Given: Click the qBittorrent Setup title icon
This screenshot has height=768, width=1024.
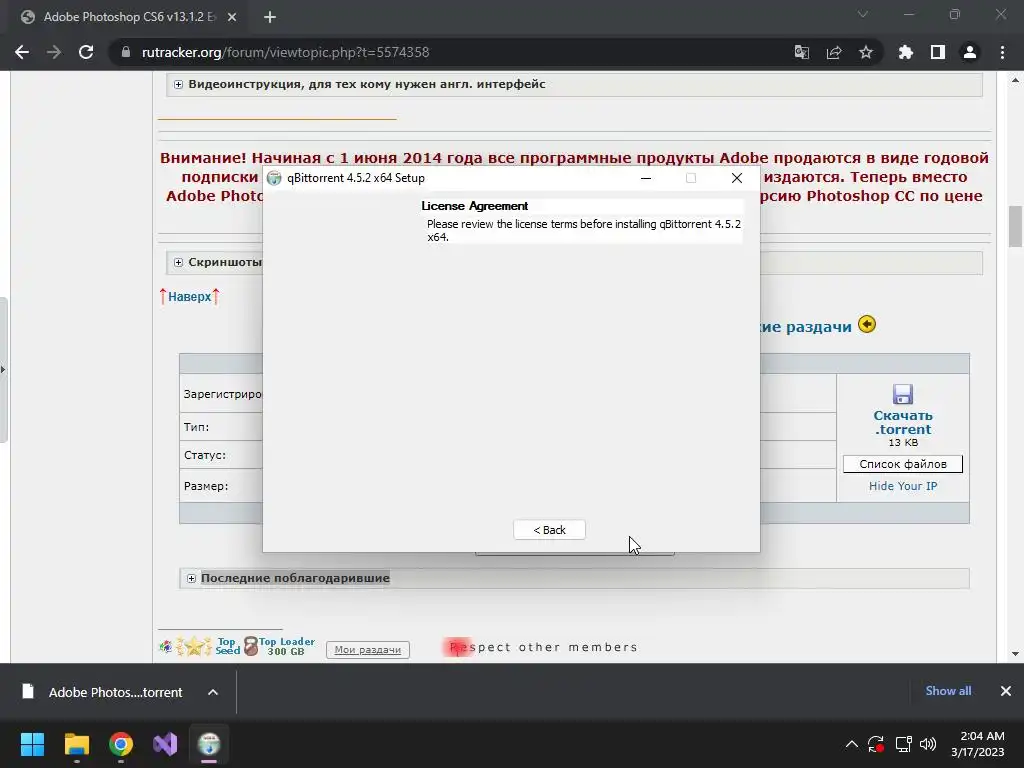Looking at the screenshot, I should [x=274, y=178].
